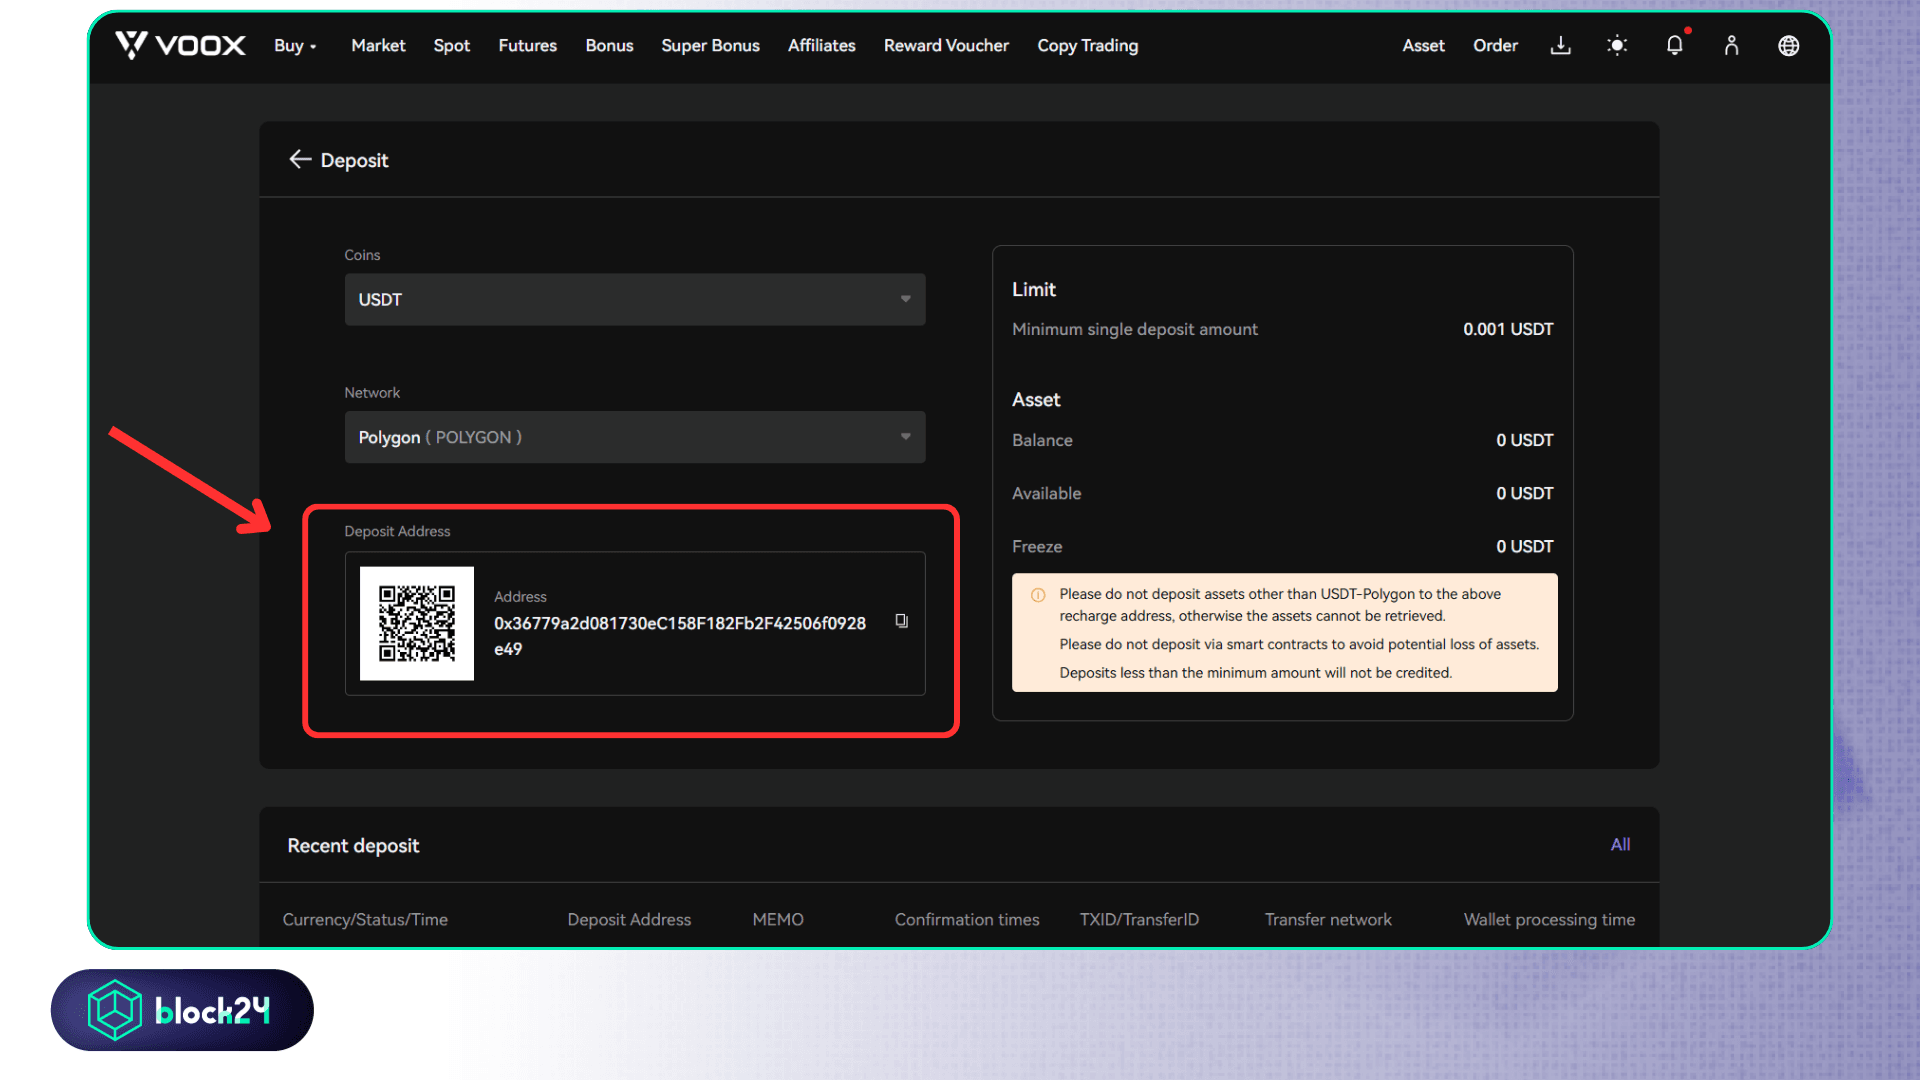Click the deposit QR code
The height and width of the screenshot is (1080, 1920).
417,623
